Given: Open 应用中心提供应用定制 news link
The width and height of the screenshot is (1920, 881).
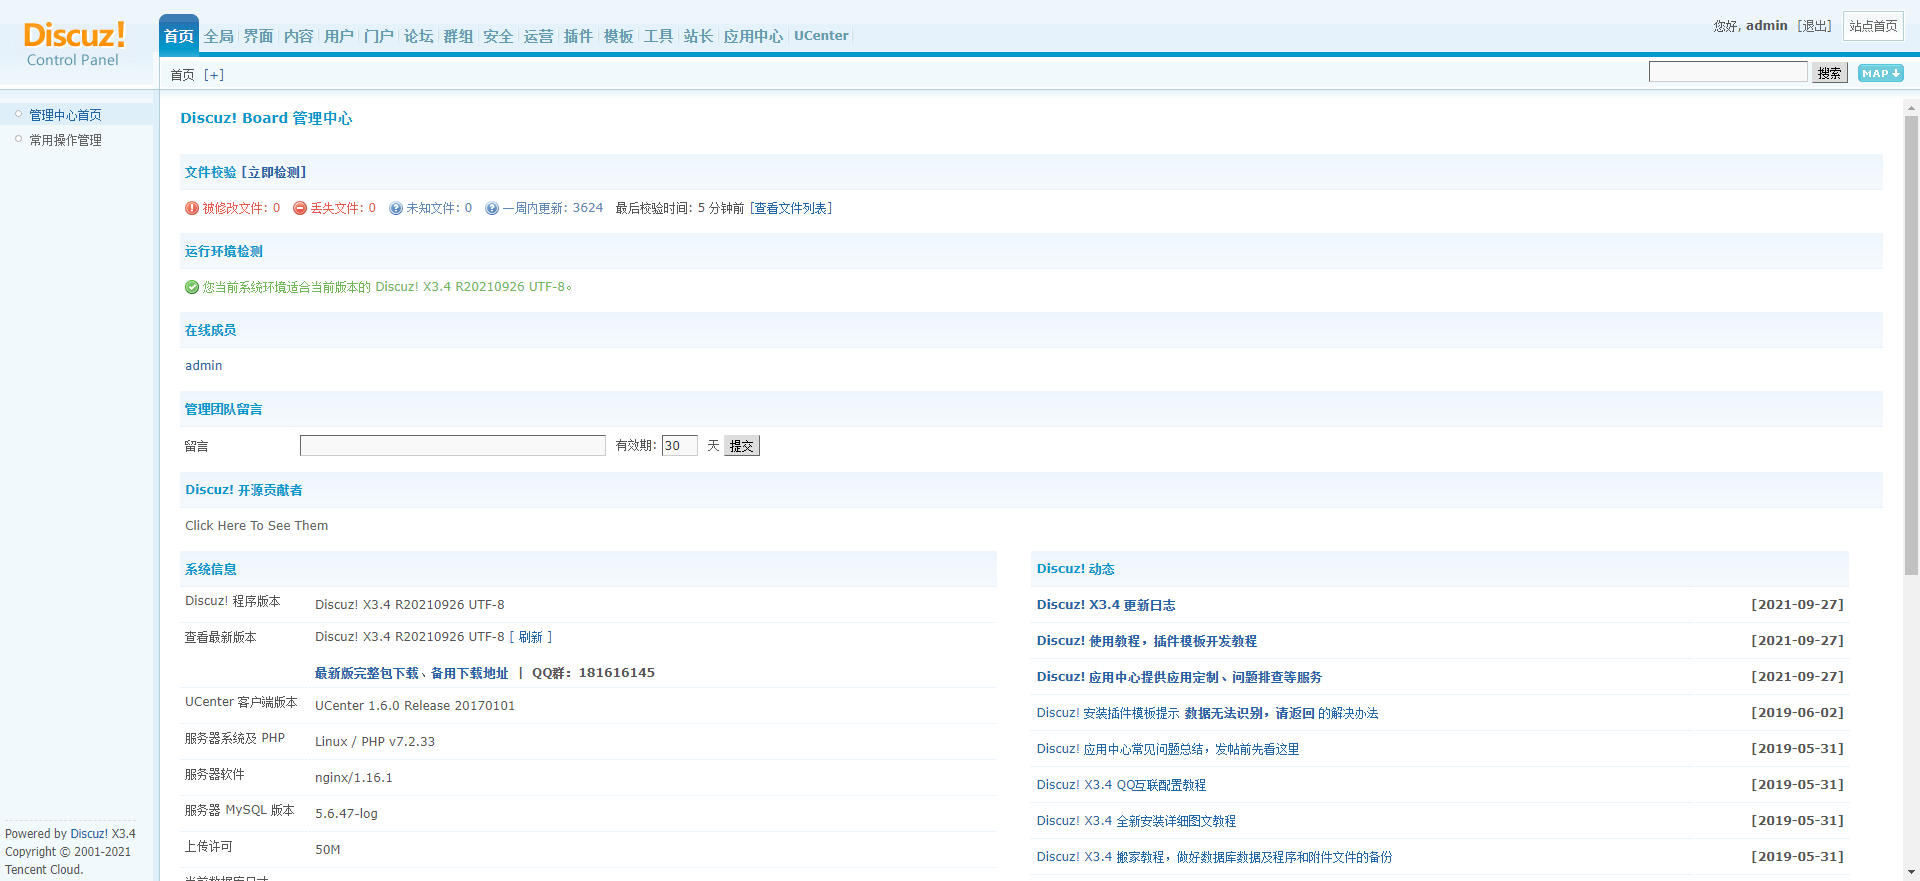Looking at the screenshot, I should click(1179, 677).
